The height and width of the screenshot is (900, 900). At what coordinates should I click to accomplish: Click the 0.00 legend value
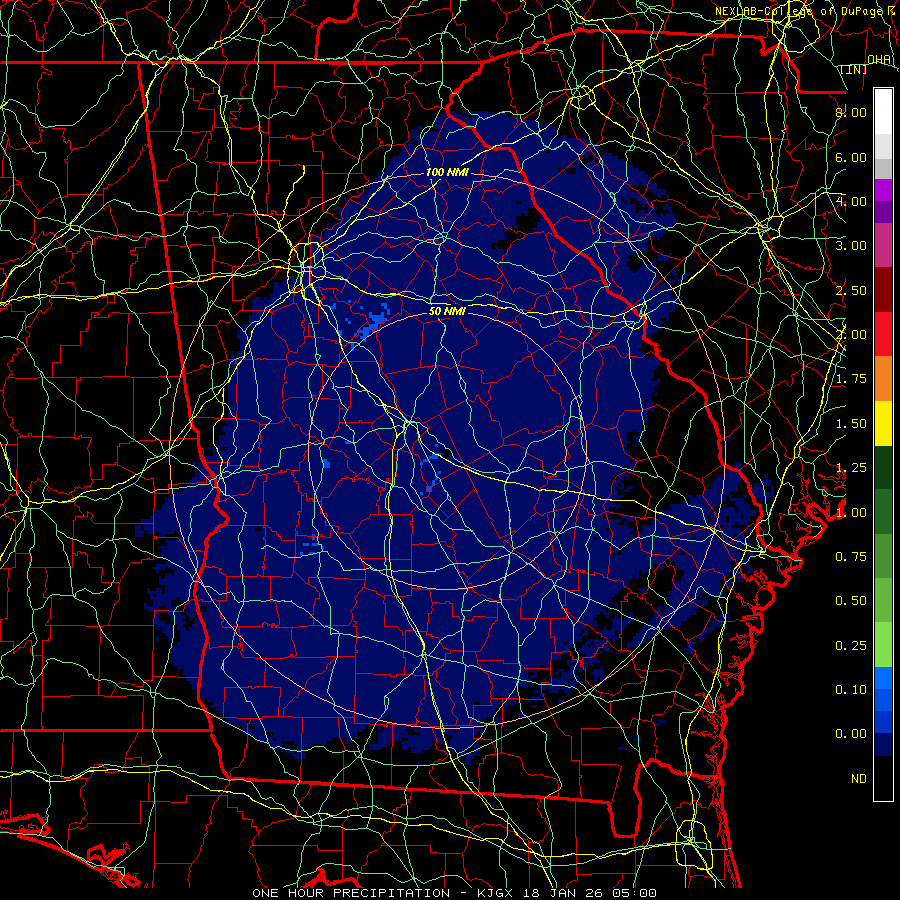point(851,734)
